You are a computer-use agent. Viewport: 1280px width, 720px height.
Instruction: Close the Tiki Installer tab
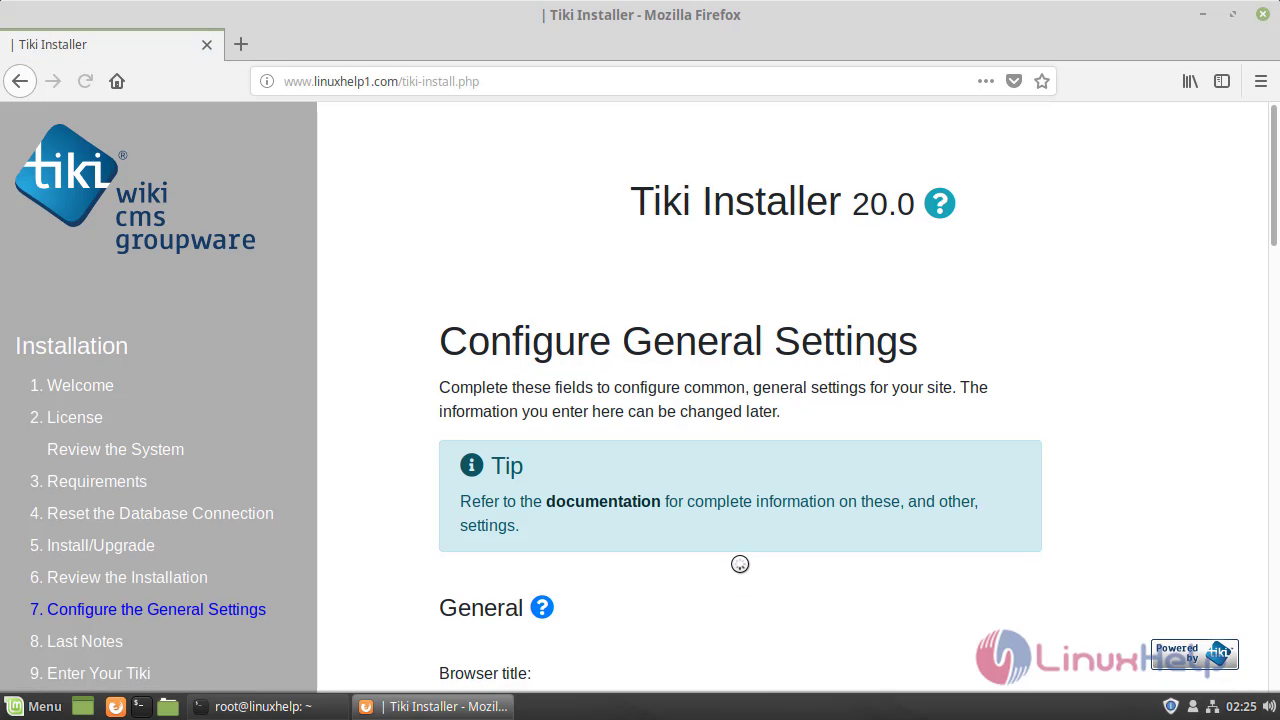(x=207, y=44)
